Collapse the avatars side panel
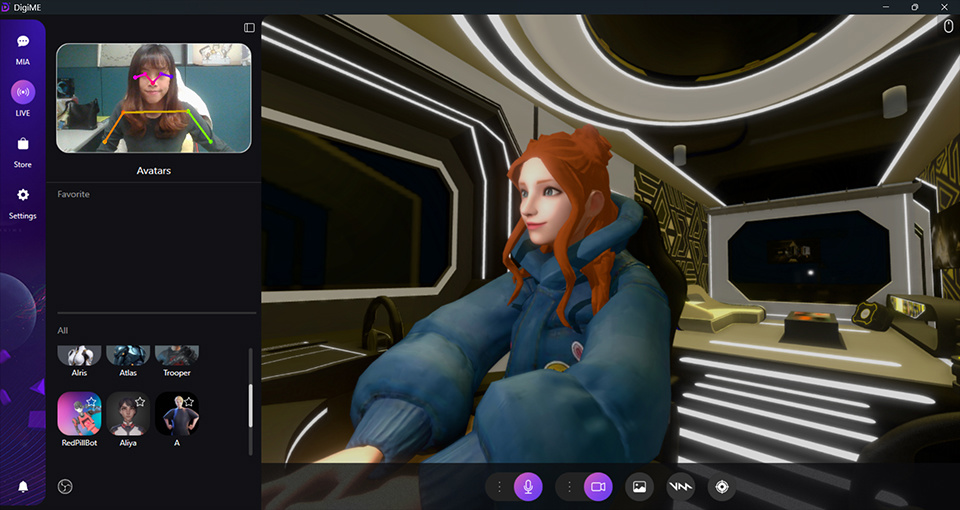Screen dimensions: 960x510 249,27
